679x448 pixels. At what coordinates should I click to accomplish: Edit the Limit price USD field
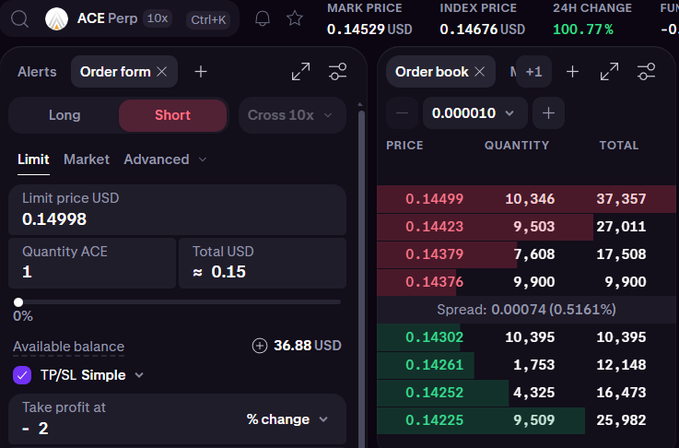coord(177,210)
